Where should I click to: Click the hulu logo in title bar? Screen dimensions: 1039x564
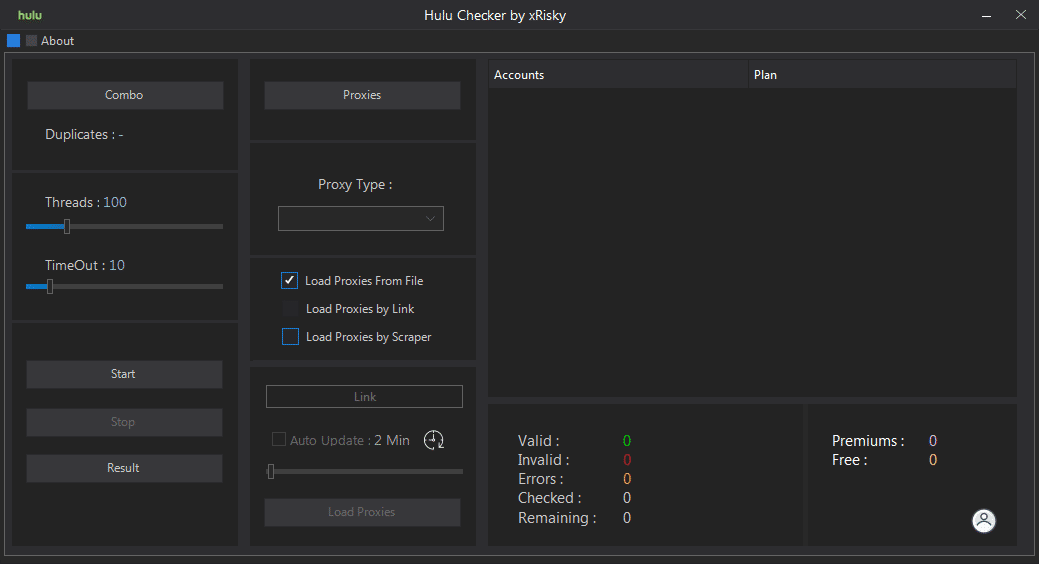pos(30,15)
